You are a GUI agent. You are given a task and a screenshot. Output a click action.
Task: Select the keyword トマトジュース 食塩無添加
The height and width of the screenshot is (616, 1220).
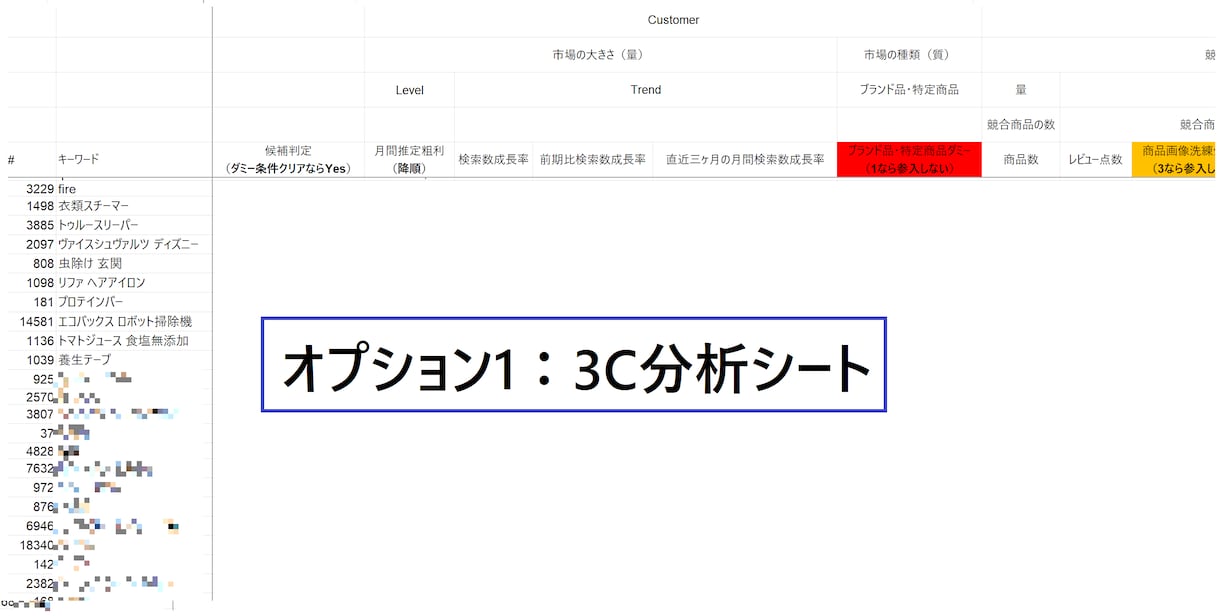click(134, 341)
